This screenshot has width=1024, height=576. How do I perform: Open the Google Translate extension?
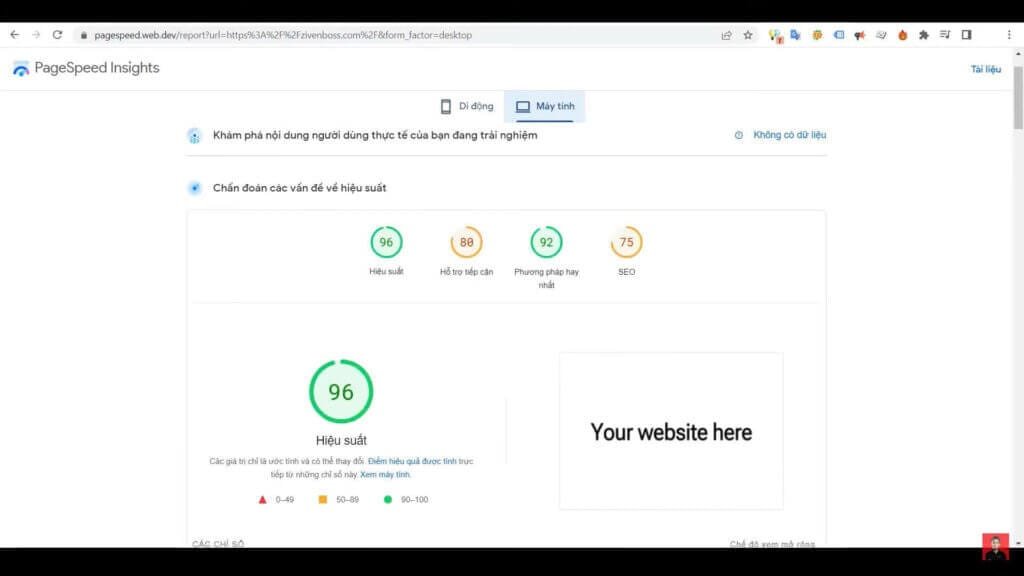(x=795, y=35)
